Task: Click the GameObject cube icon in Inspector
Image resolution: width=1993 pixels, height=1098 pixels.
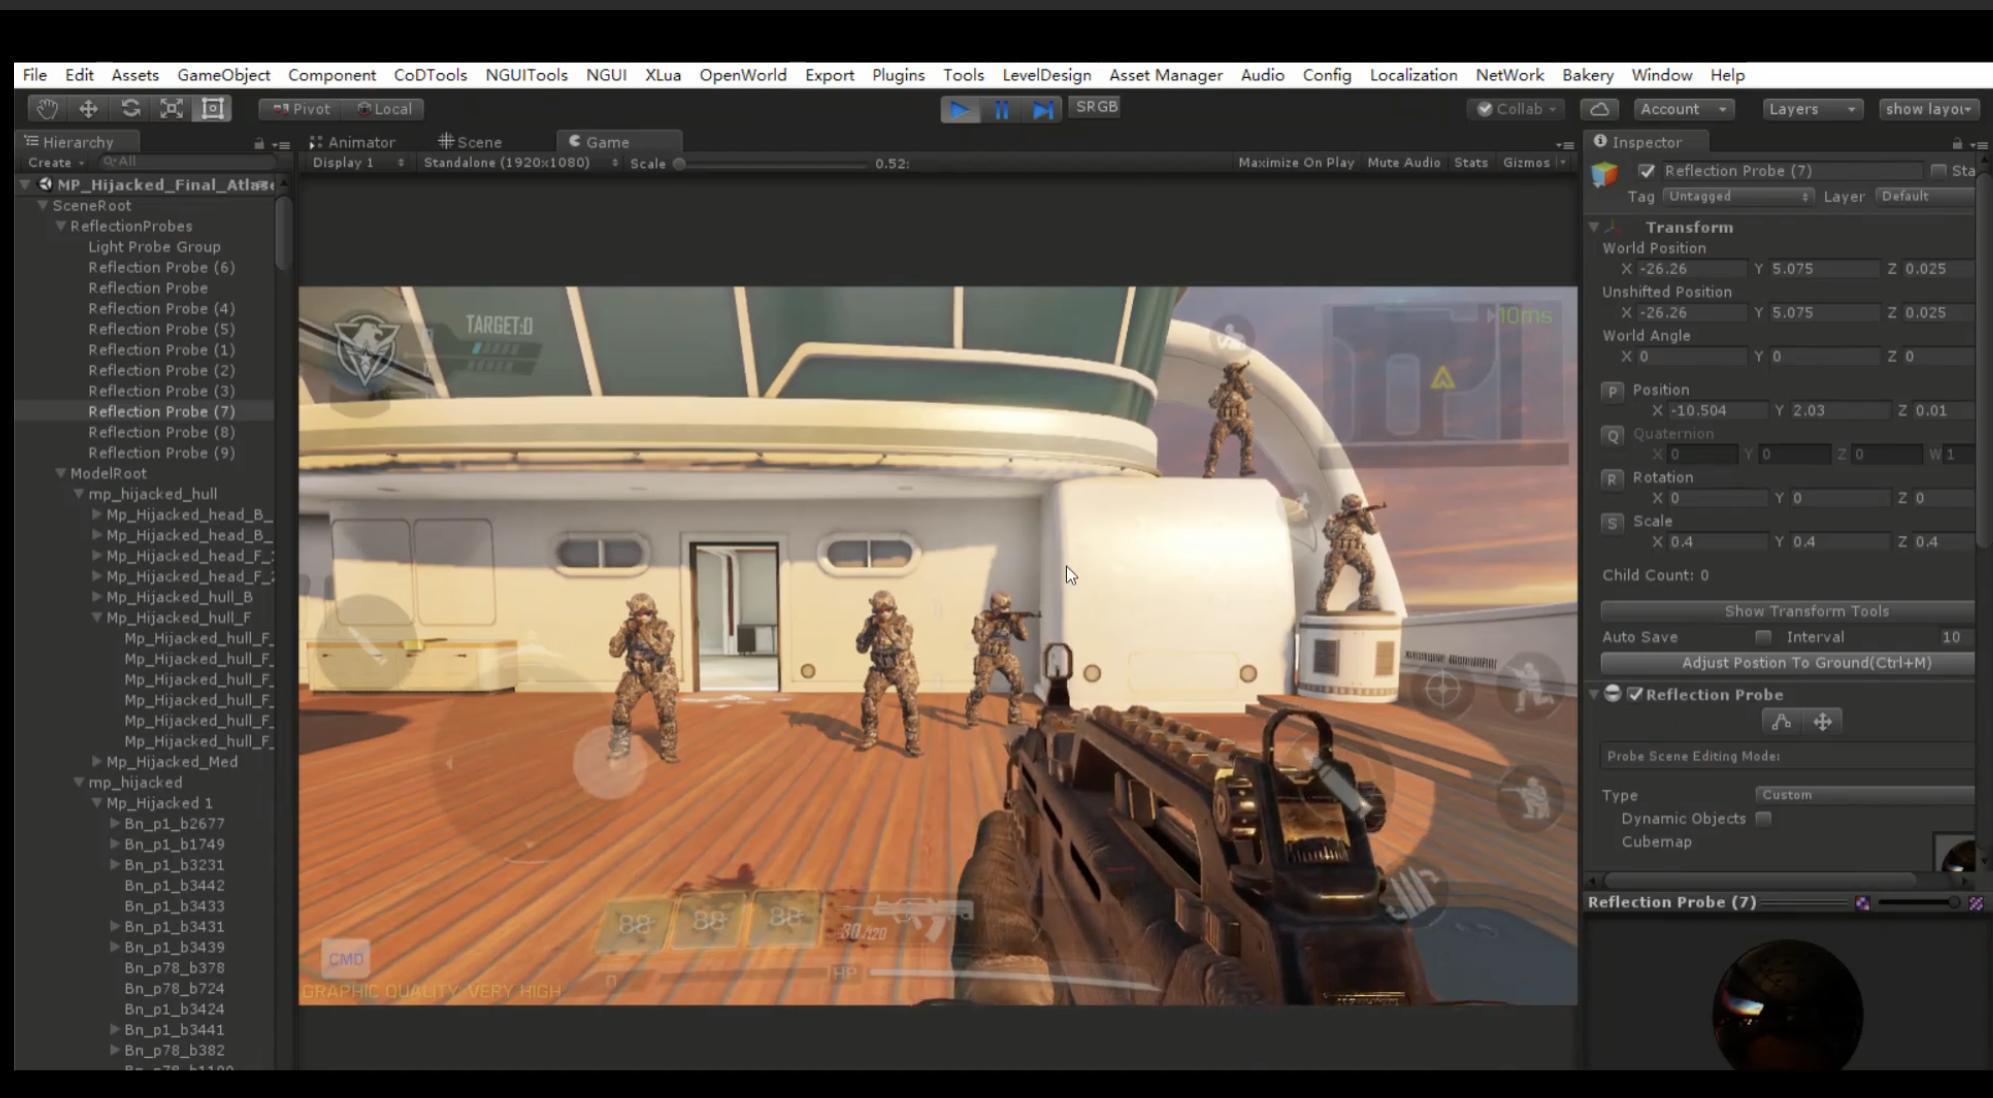Action: 1605,174
